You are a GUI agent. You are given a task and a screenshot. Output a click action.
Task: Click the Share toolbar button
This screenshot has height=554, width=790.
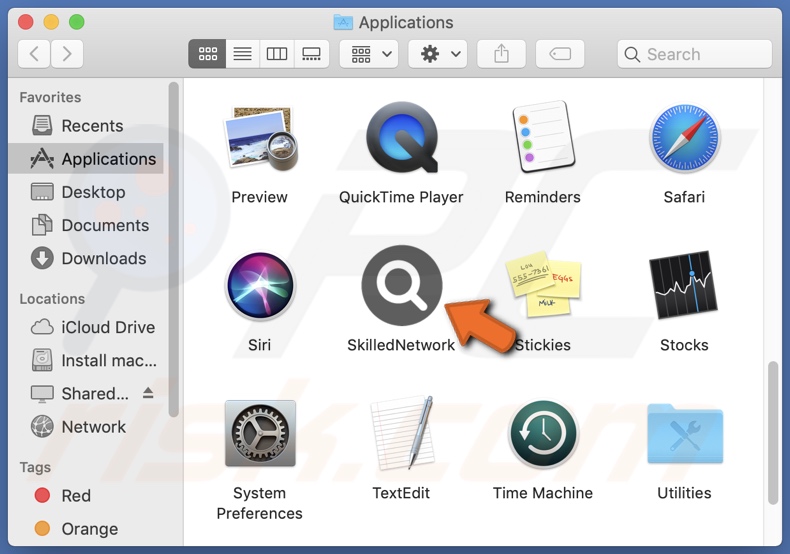click(502, 54)
